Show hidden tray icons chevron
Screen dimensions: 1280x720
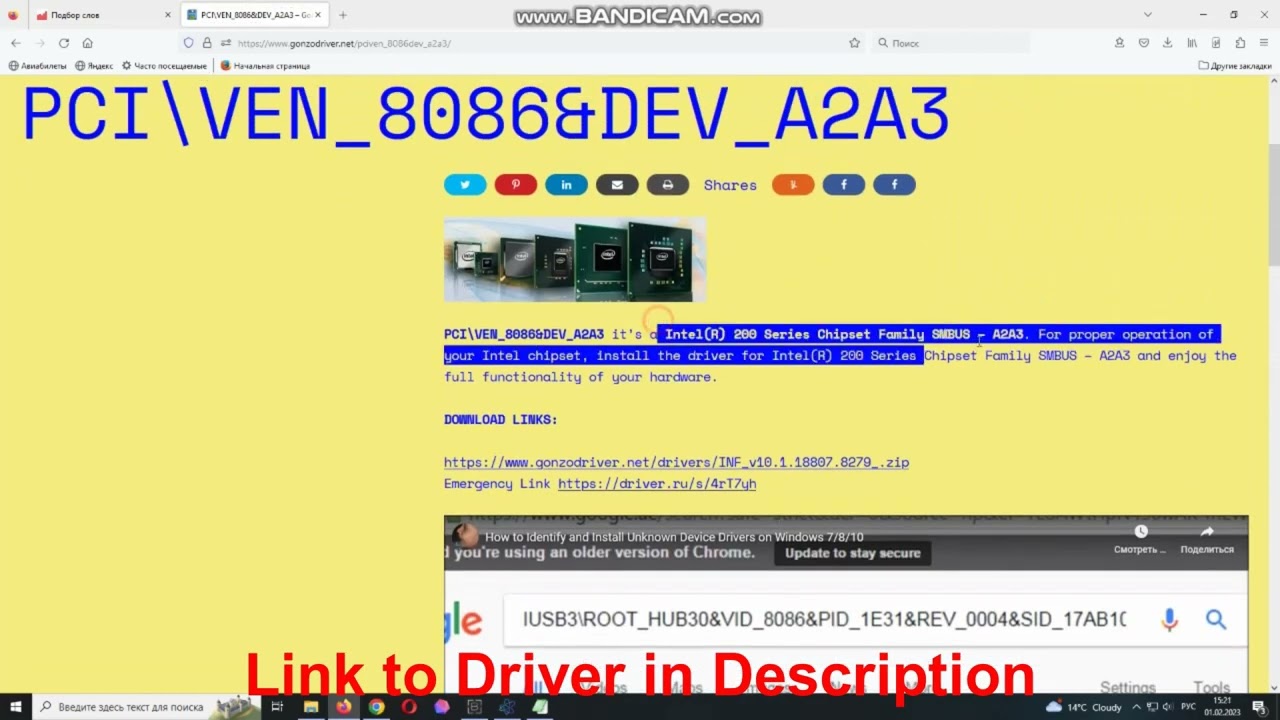1136,707
